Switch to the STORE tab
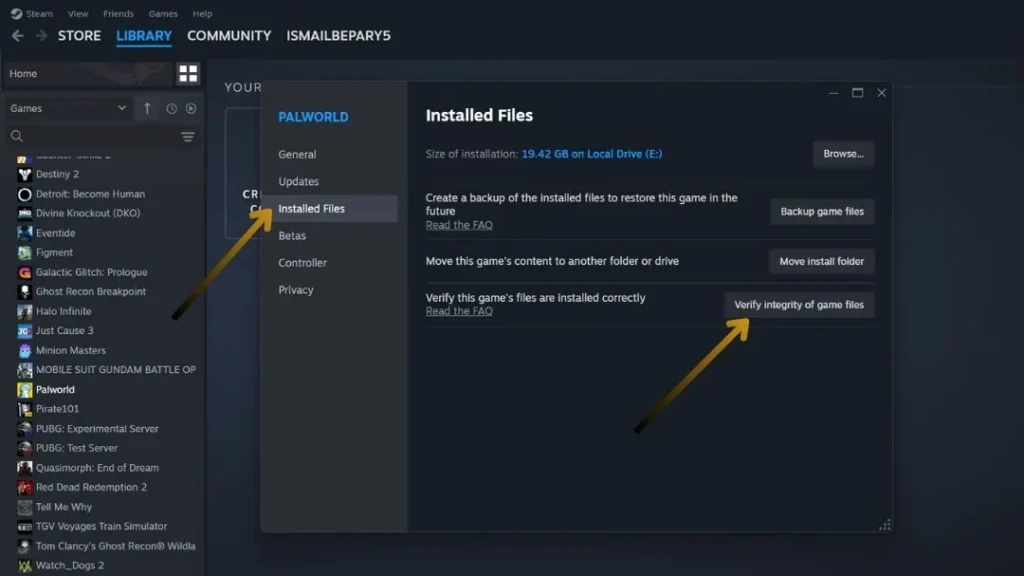 tap(79, 35)
